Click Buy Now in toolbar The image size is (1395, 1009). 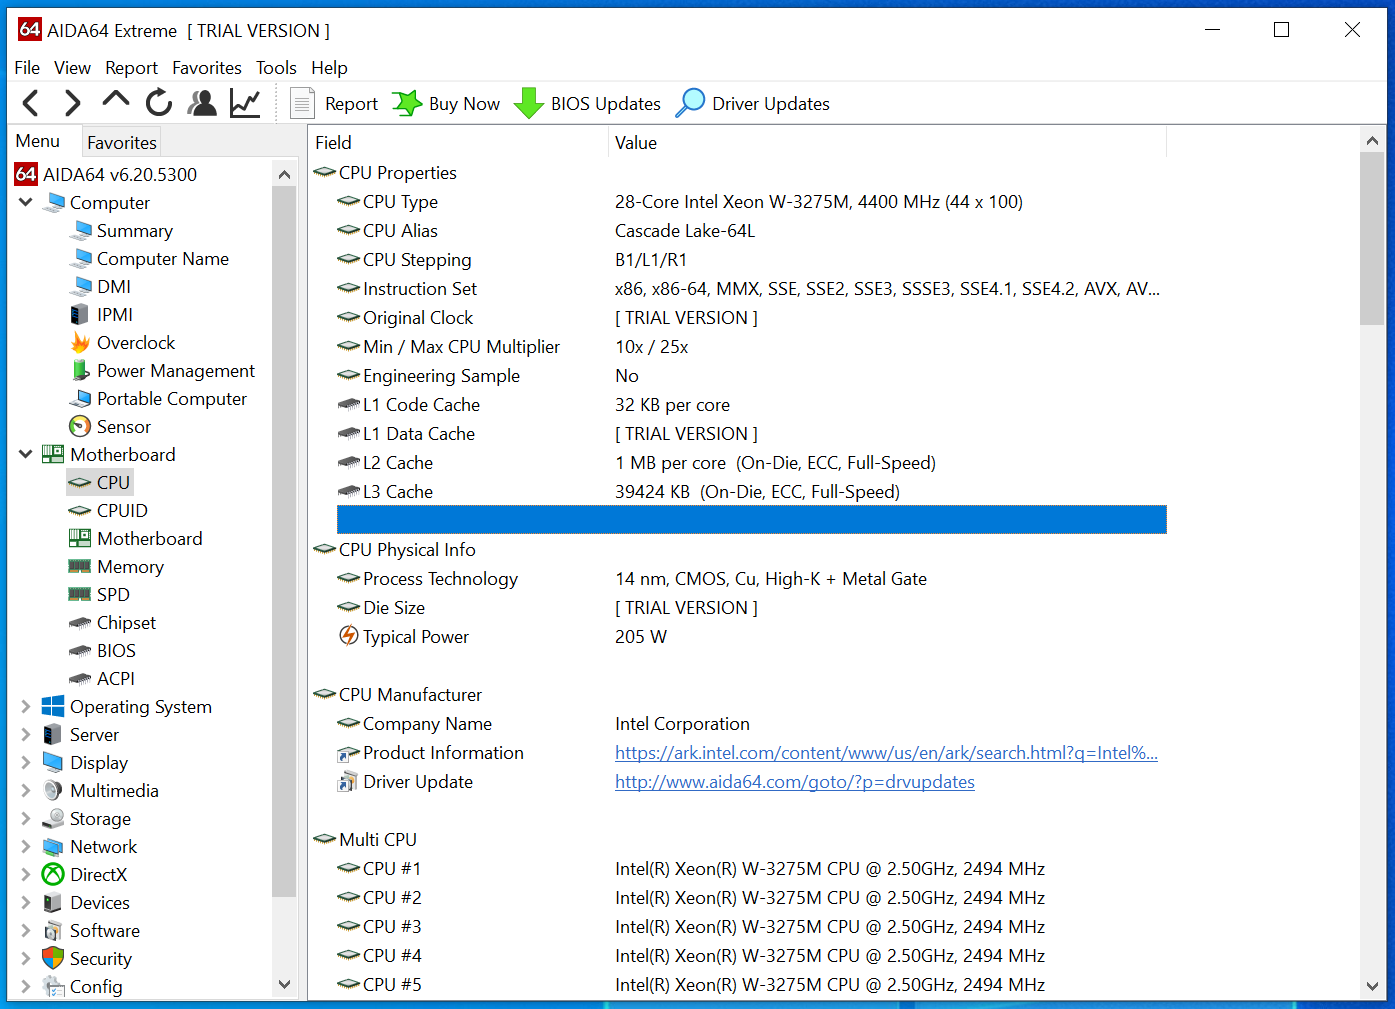pos(446,103)
